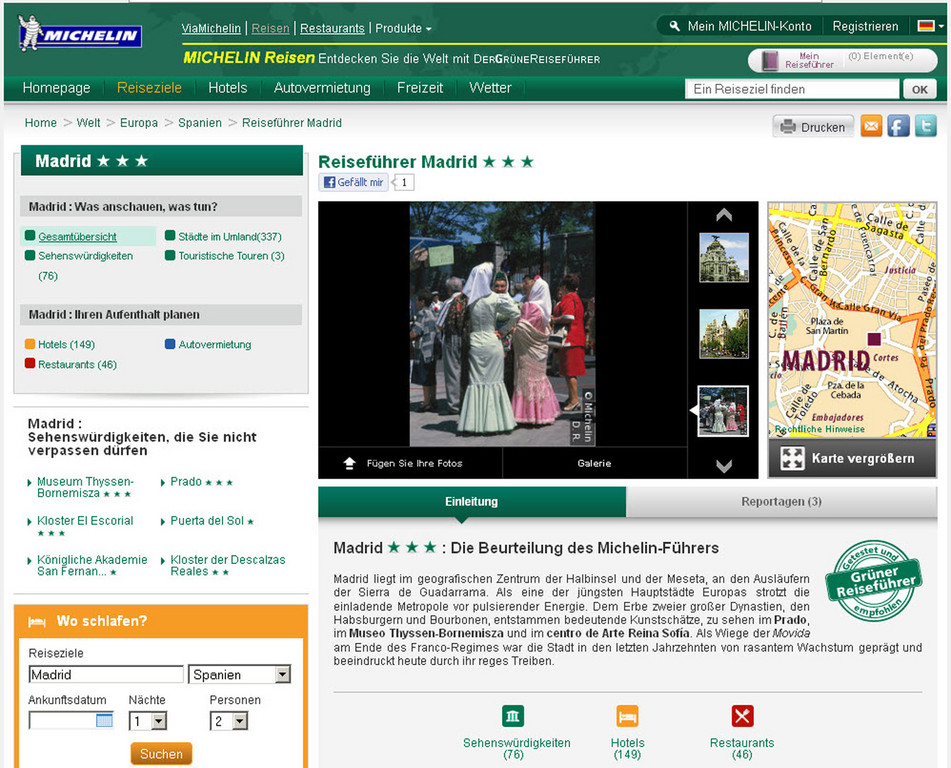Expand the Produkte dropdown menu
Screen dimensions: 951x768
[x=403, y=29]
